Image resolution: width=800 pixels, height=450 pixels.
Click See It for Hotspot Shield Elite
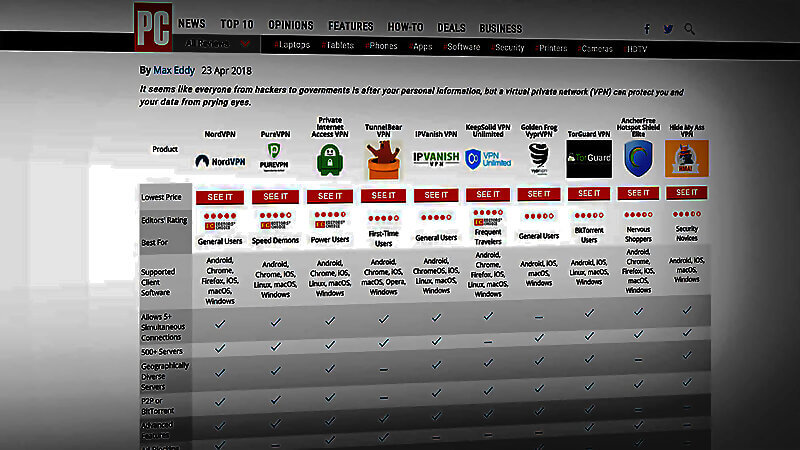click(x=638, y=193)
